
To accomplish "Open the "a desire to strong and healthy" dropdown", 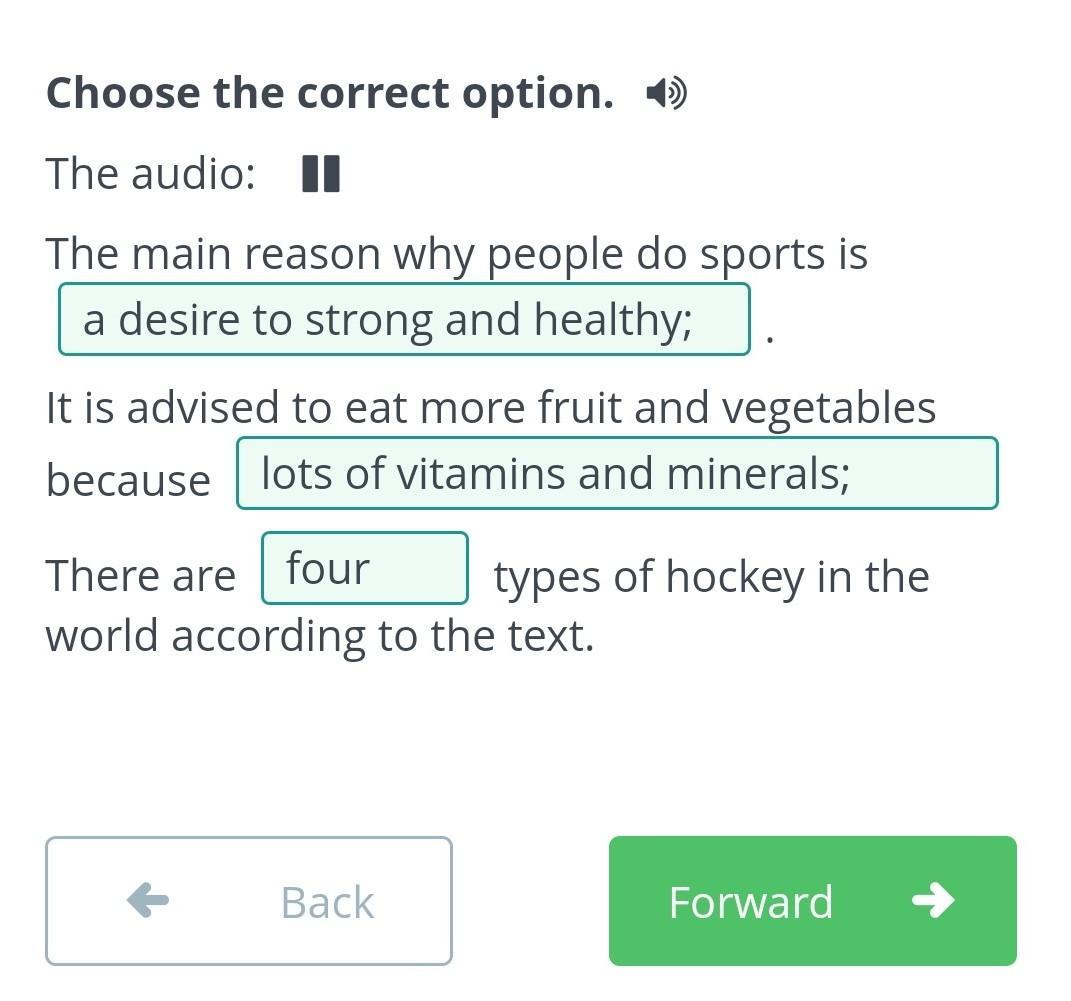I will tap(404, 320).
